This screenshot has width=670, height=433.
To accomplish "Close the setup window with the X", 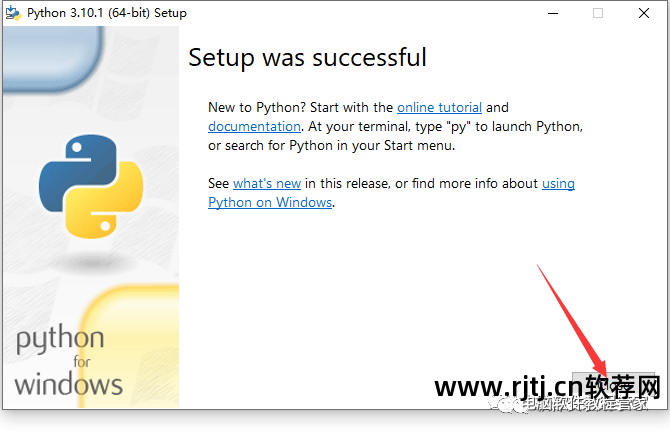I will (644, 13).
